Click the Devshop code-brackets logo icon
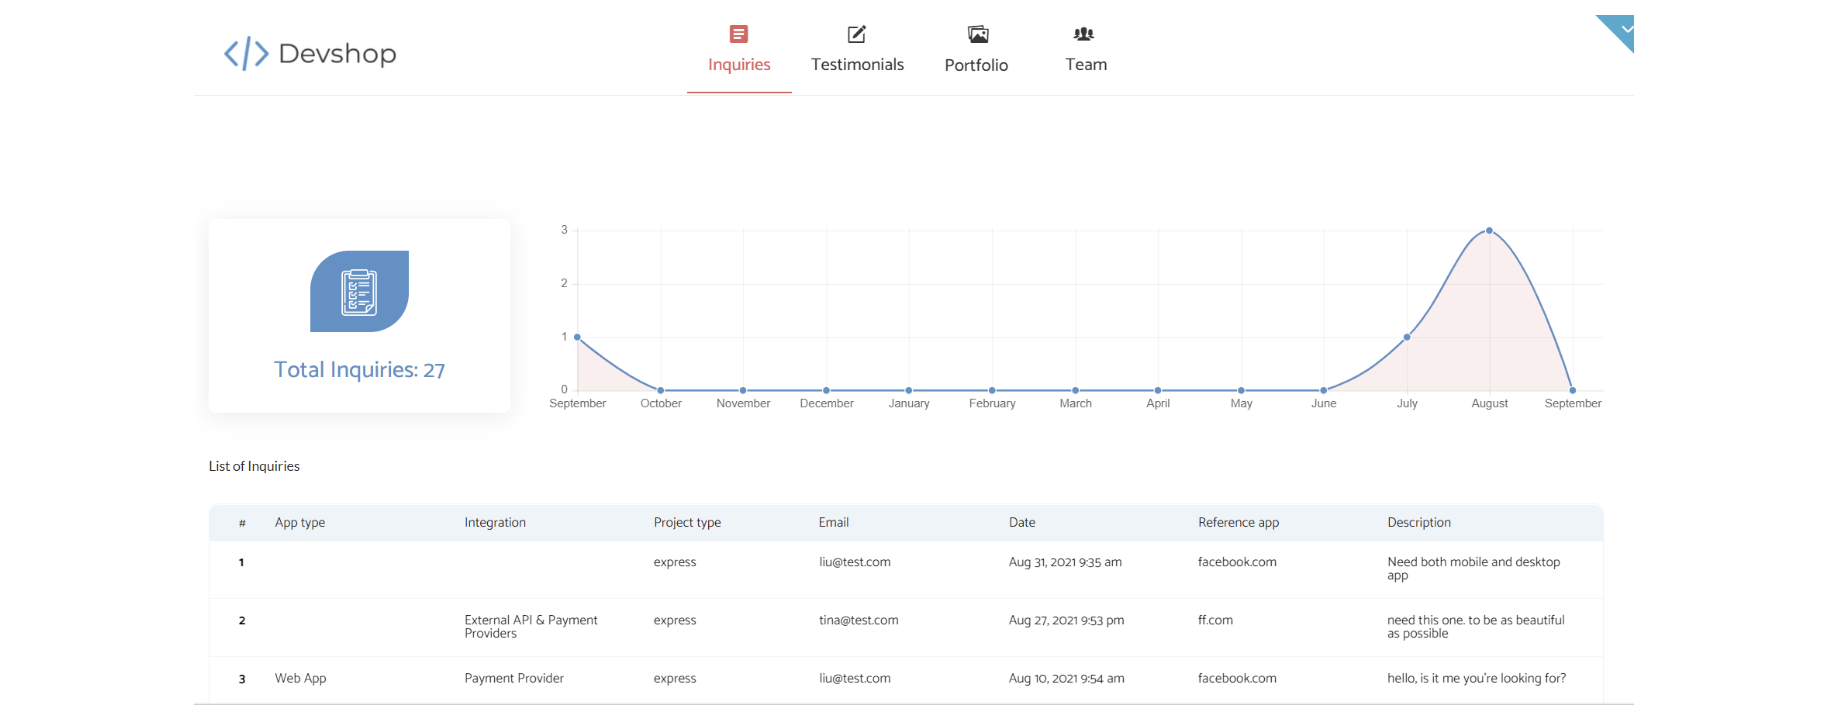This screenshot has width=1830, height=714. (x=246, y=53)
